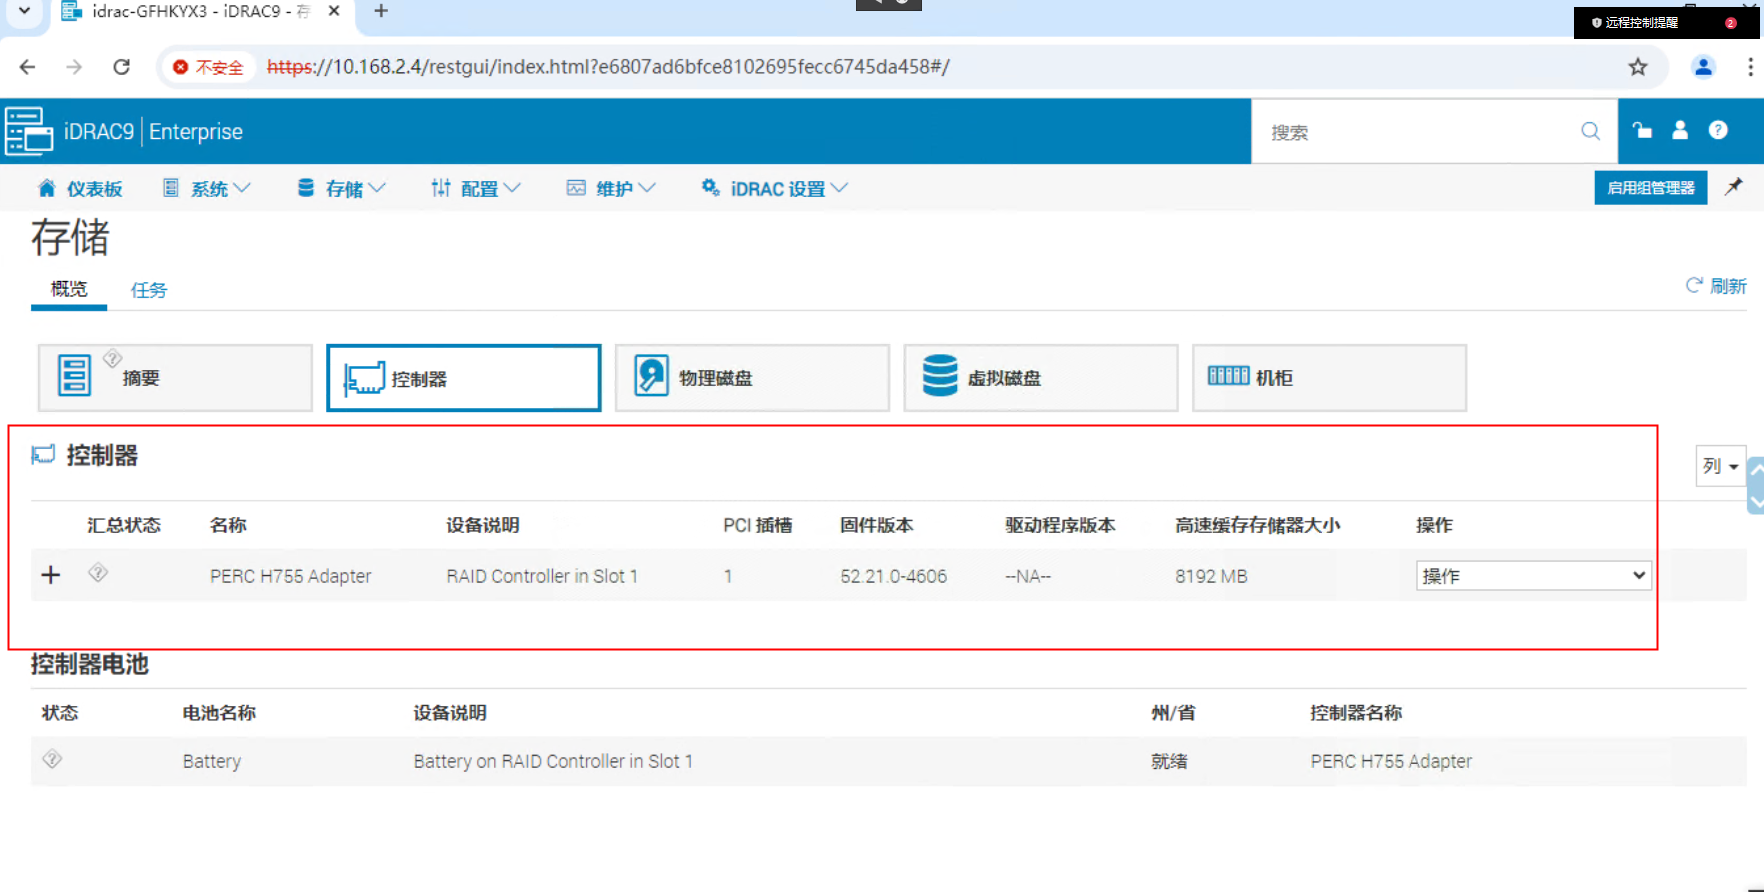Open the help question mark icon
This screenshot has height=892, width=1764.
tap(1718, 130)
